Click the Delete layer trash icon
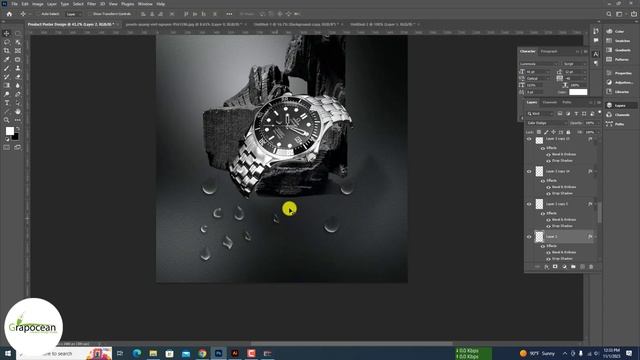Image resolution: width=640 pixels, height=360 pixels. click(x=591, y=267)
